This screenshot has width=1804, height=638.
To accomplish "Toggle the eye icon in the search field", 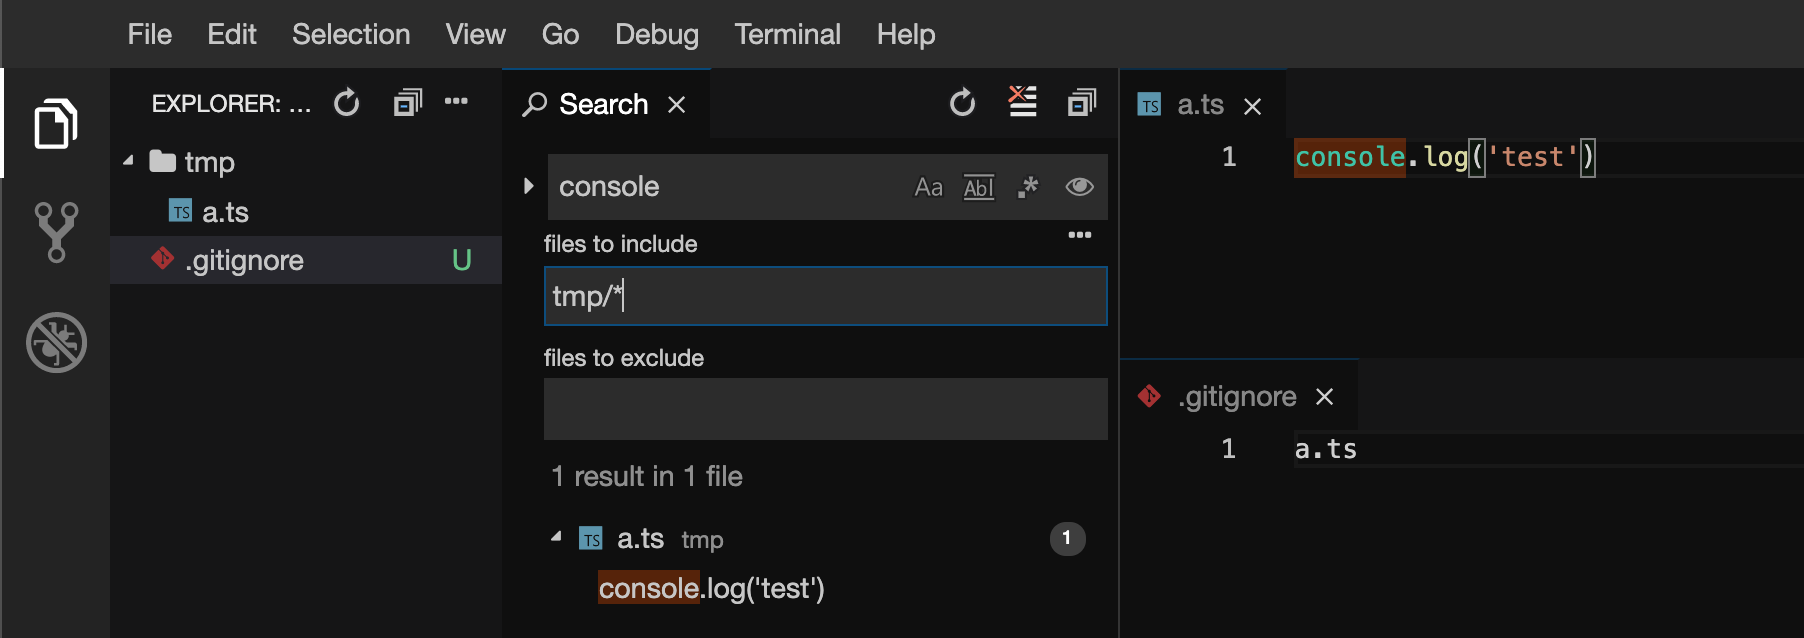I will point(1079,187).
